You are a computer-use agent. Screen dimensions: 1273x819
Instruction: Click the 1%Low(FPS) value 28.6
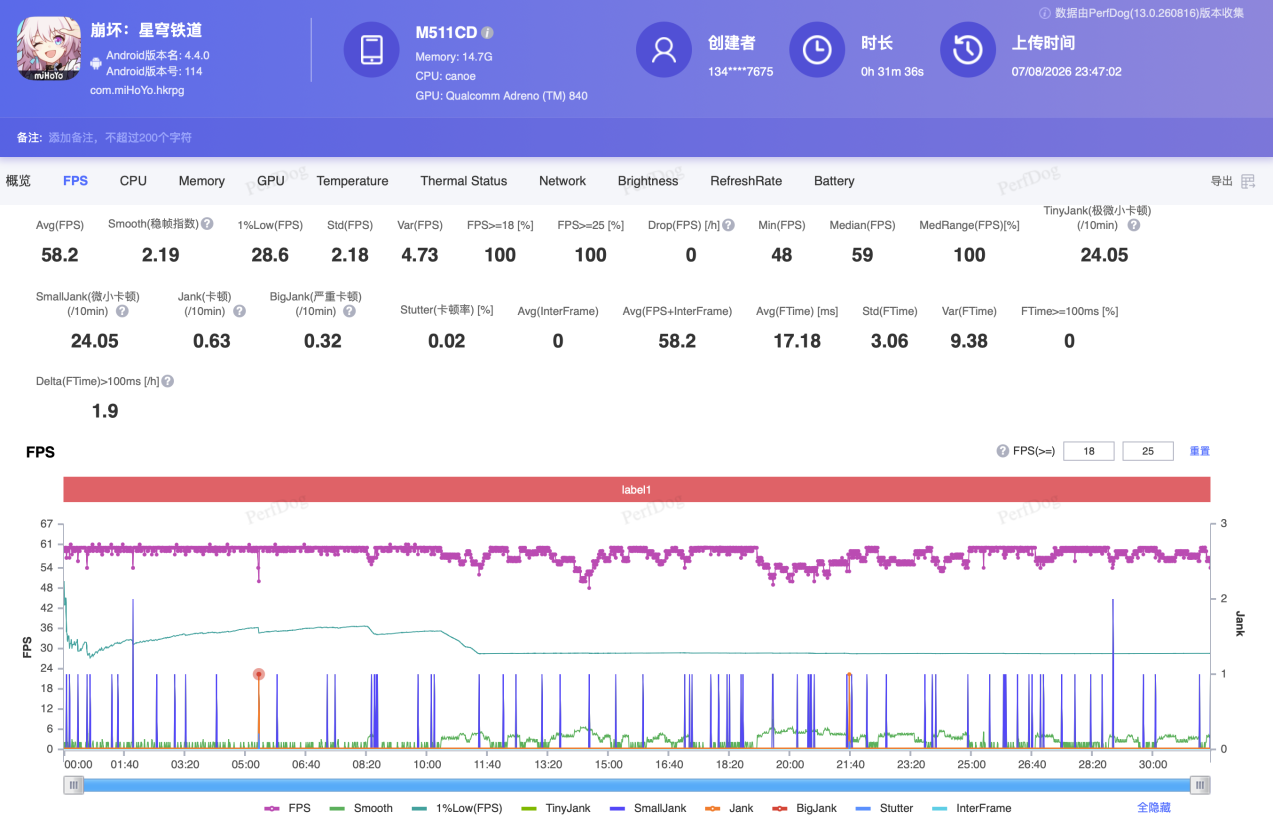[270, 255]
